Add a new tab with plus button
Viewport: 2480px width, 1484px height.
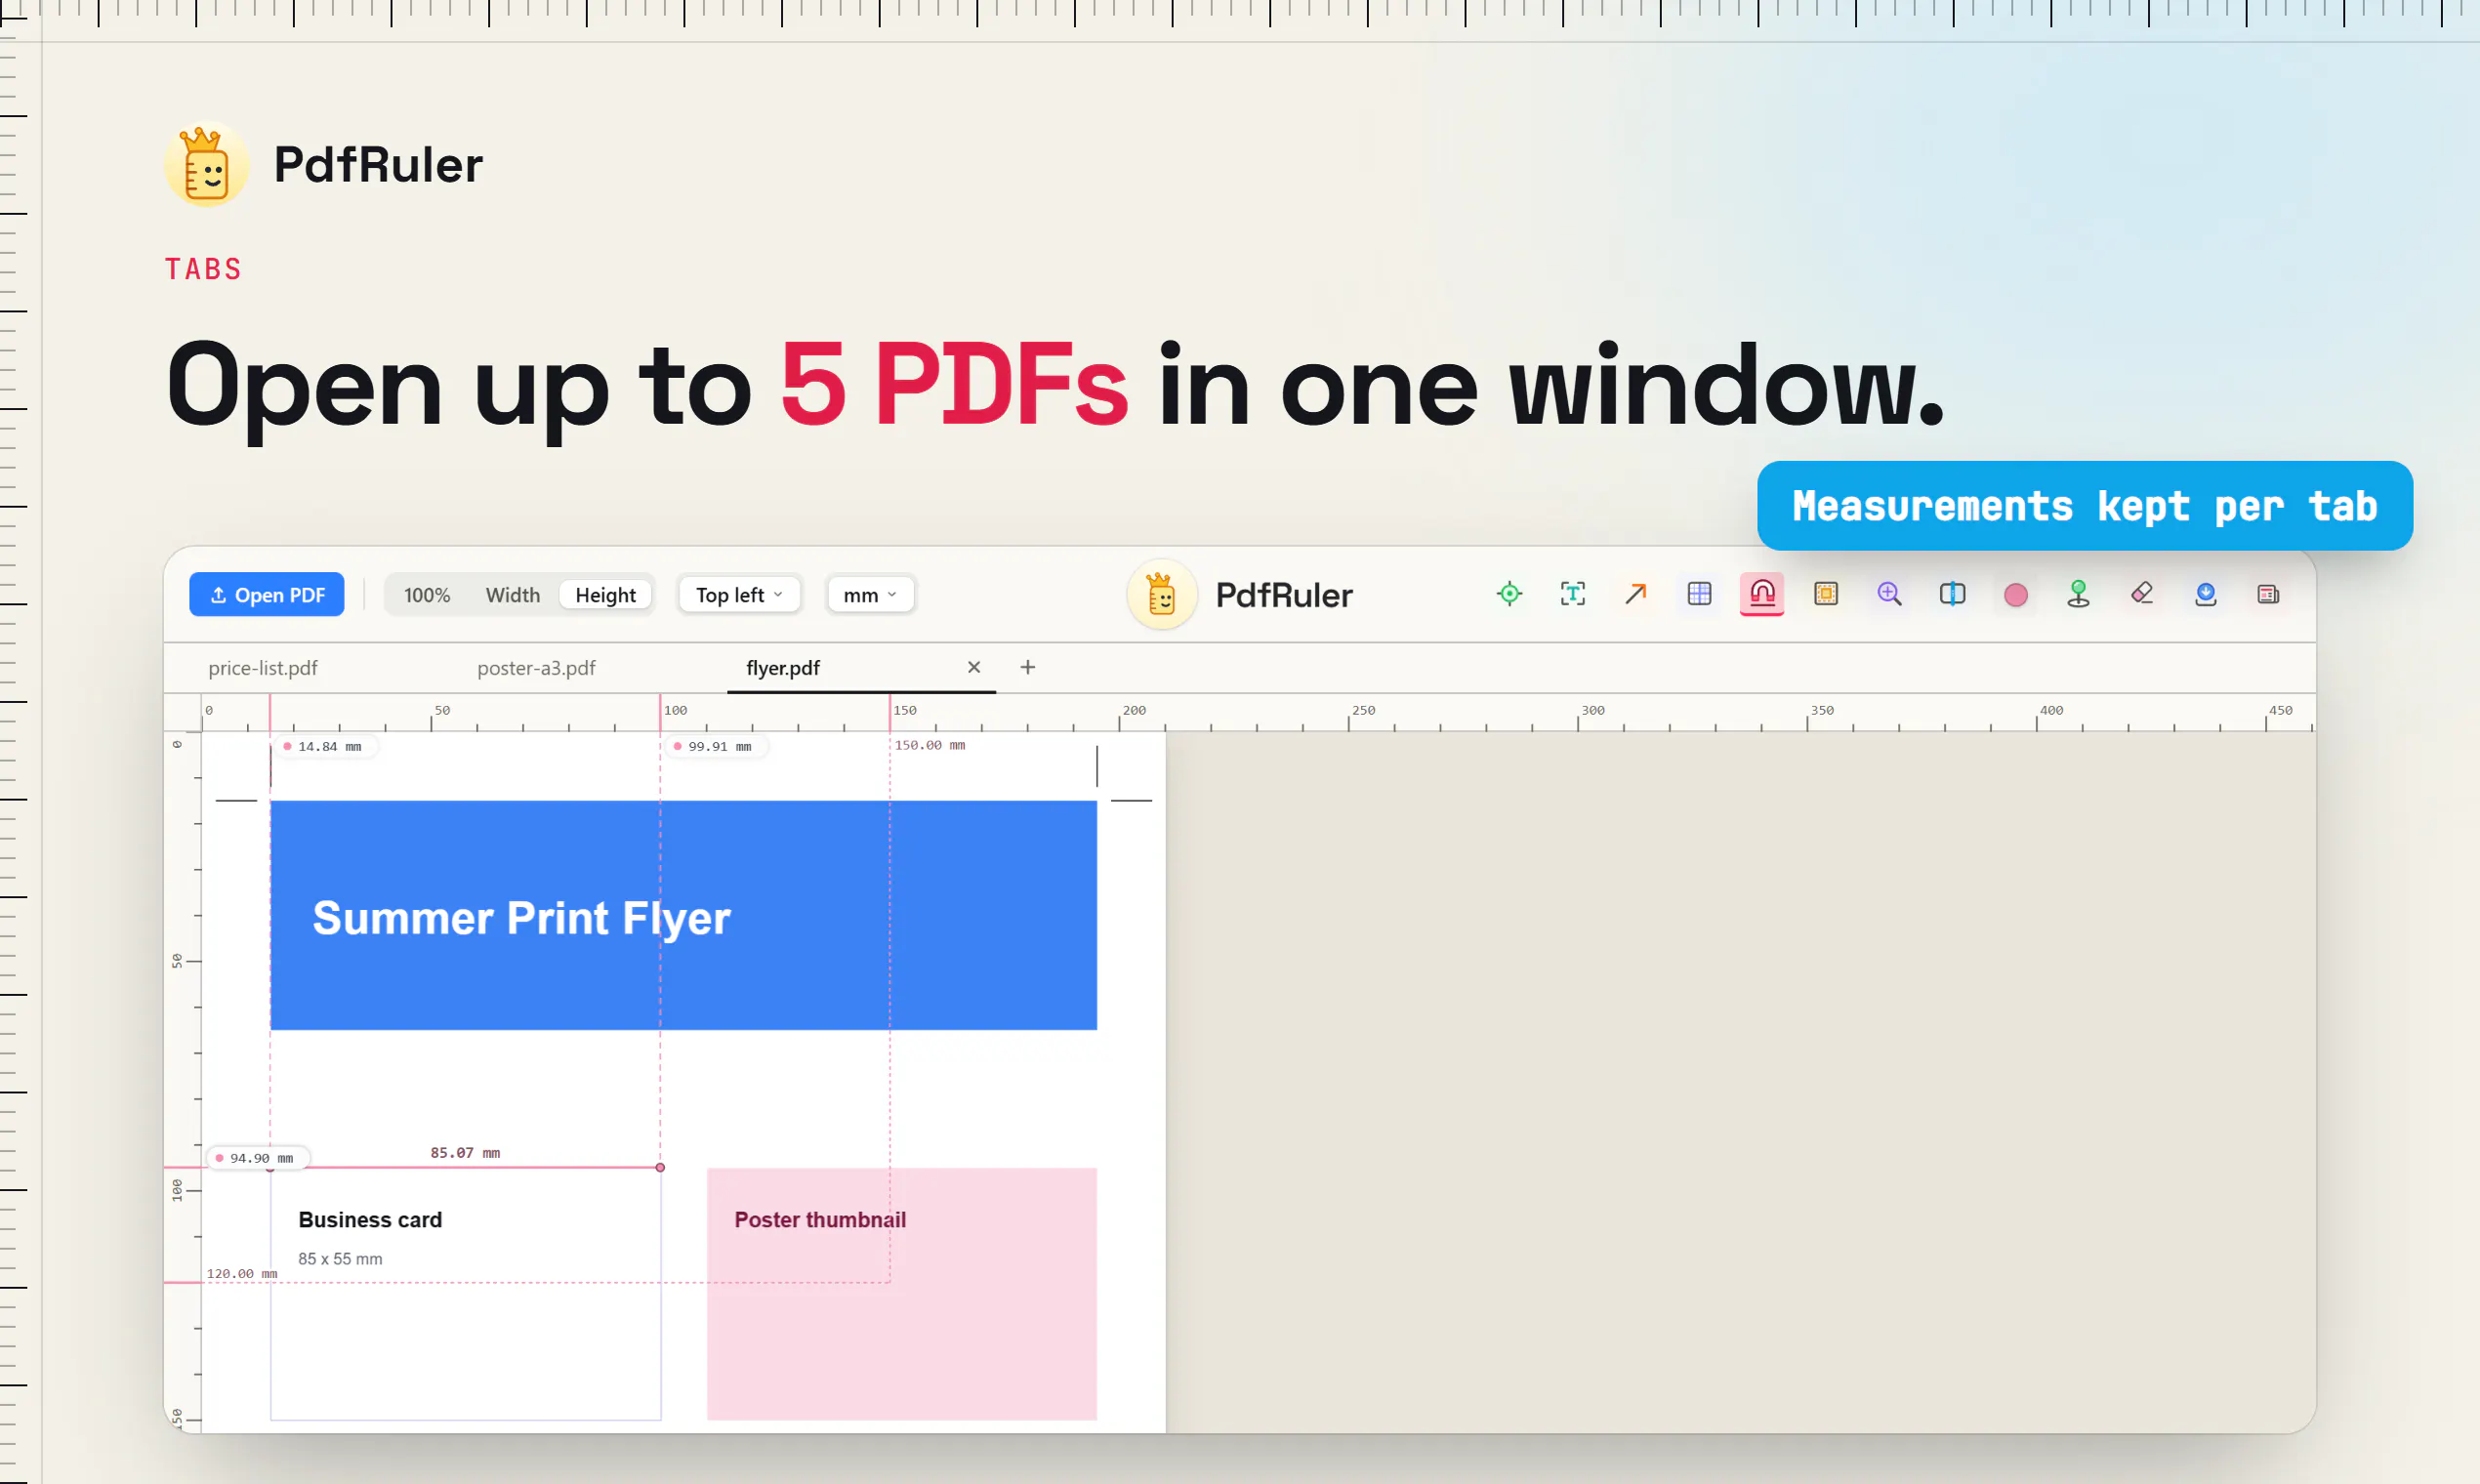pyautogui.click(x=1028, y=667)
